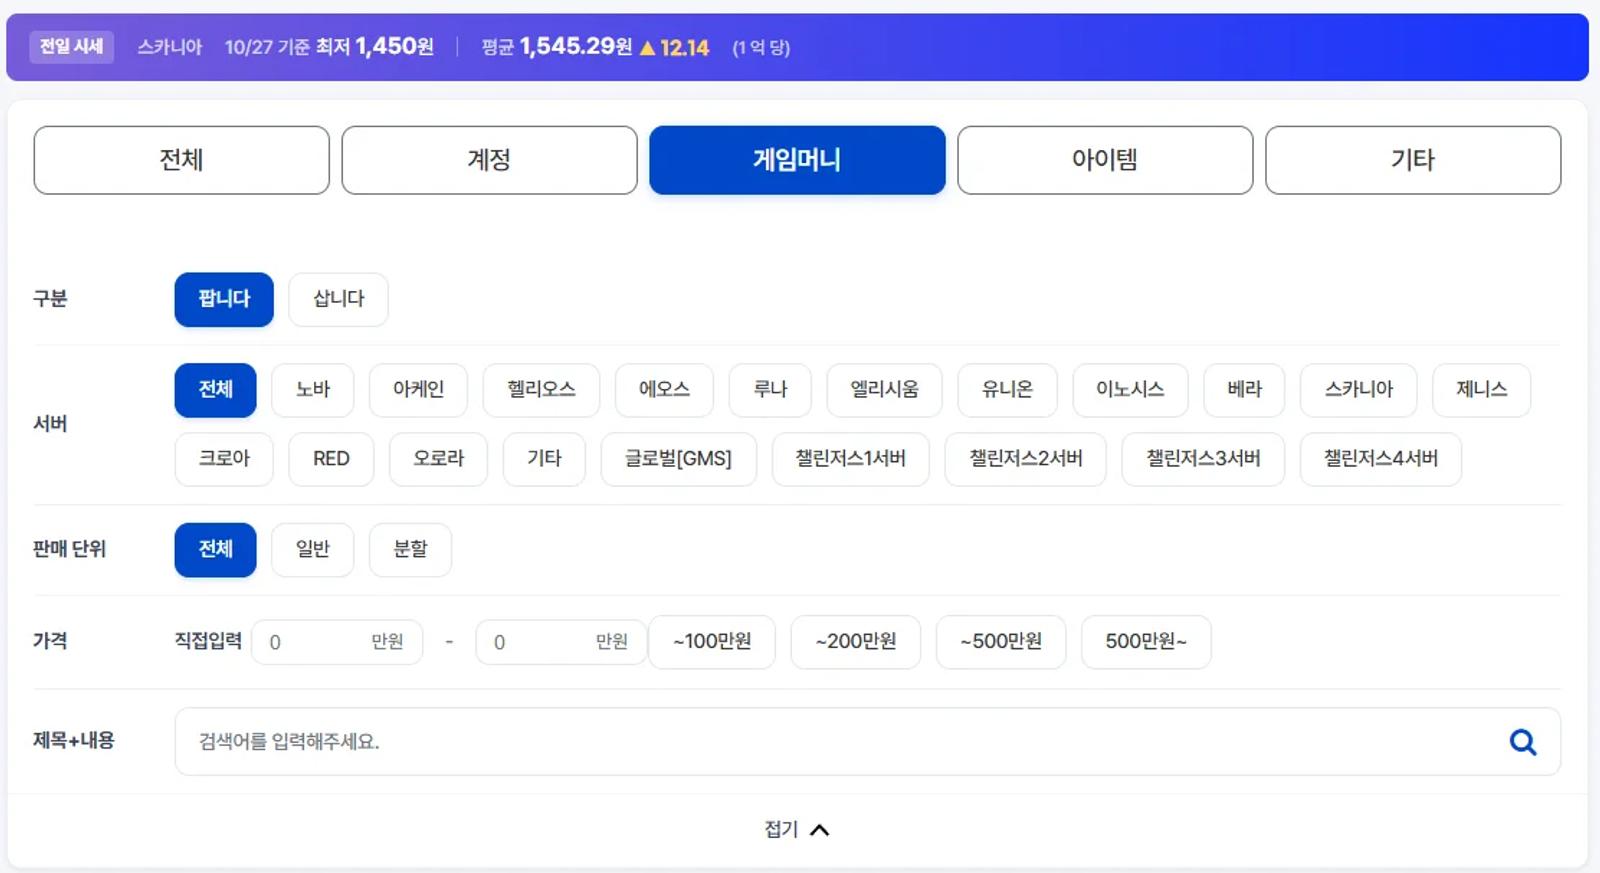Image resolution: width=1600 pixels, height=873 pixels.
Task: Focus the minimum price input
Action: [x=337, y=642]
